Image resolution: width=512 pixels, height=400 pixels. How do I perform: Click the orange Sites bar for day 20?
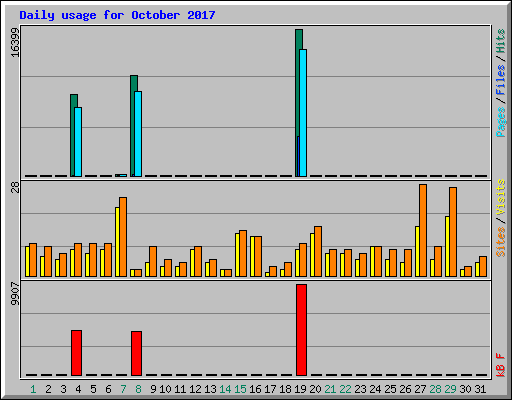318,251
